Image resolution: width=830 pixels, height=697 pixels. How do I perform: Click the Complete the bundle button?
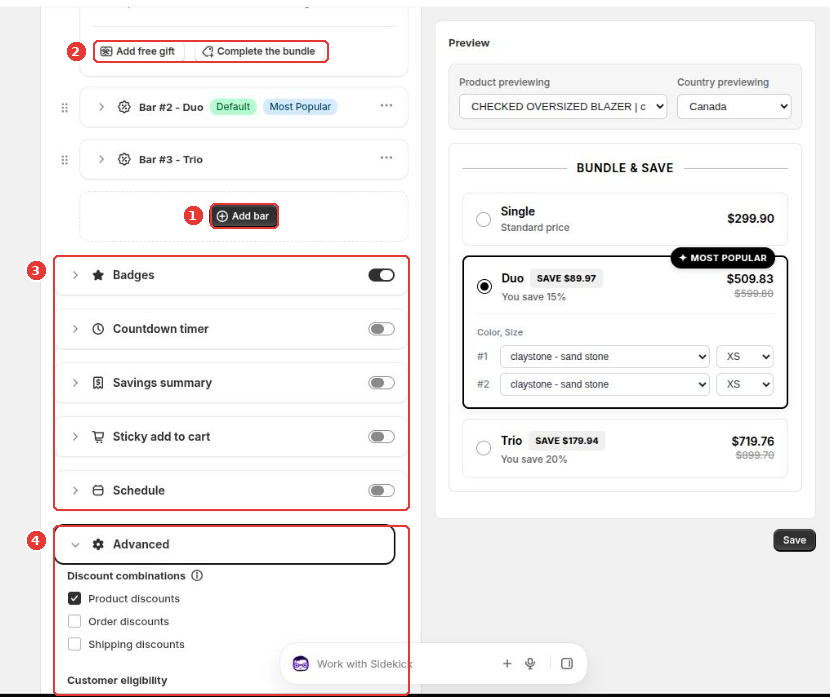[x=260, y=51]
